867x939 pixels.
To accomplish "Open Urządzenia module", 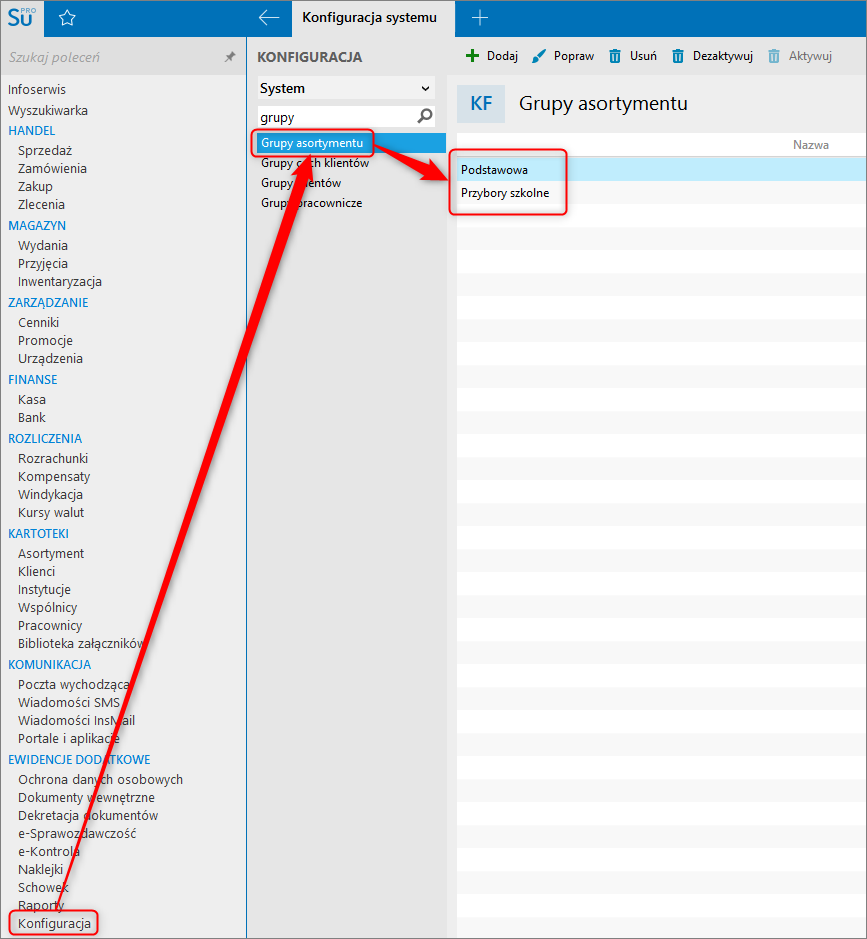I will click(50, 358).
